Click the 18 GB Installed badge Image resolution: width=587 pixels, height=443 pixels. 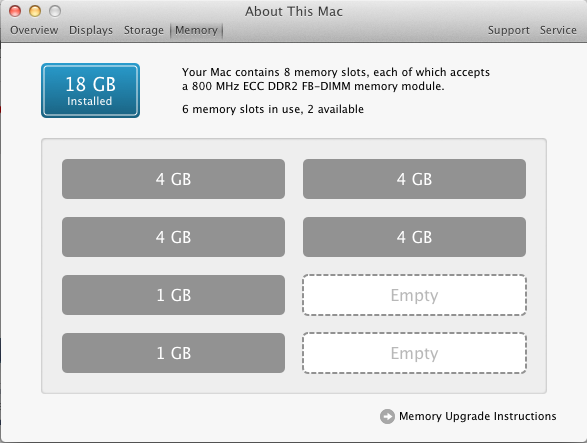pos(91,91)
